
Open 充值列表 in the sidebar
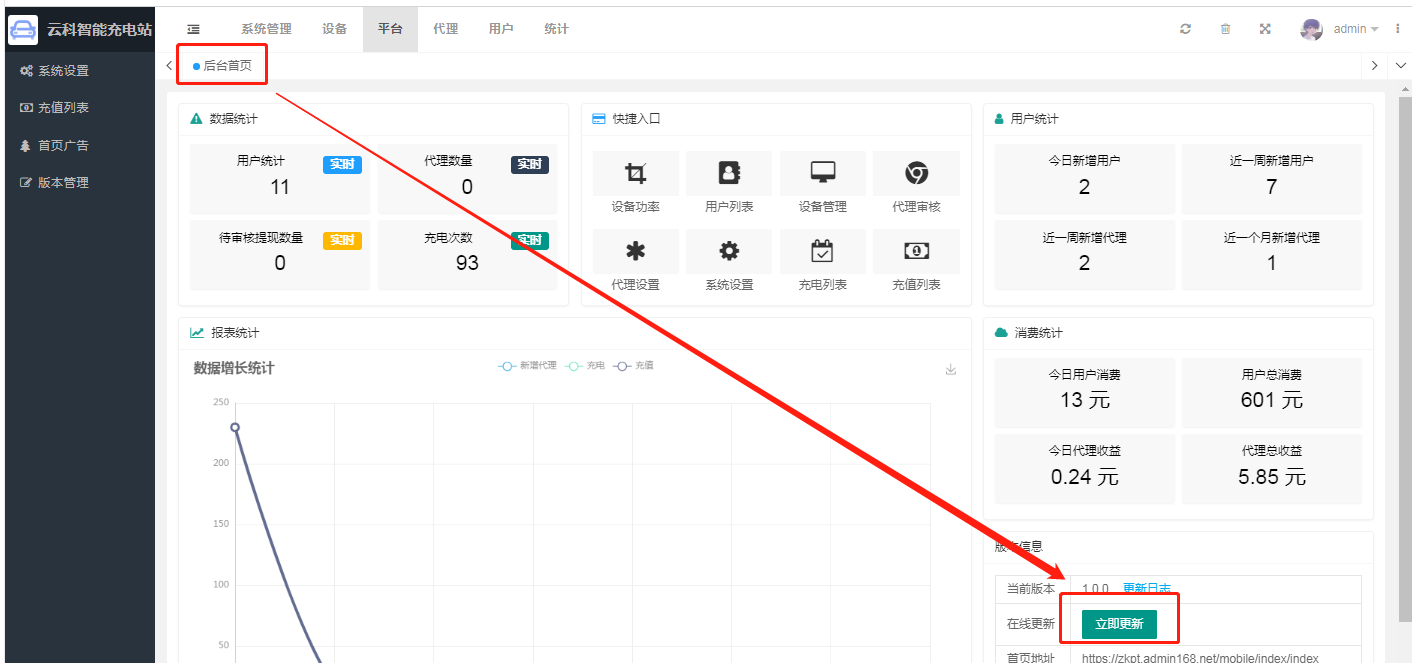tap(80, 108)
